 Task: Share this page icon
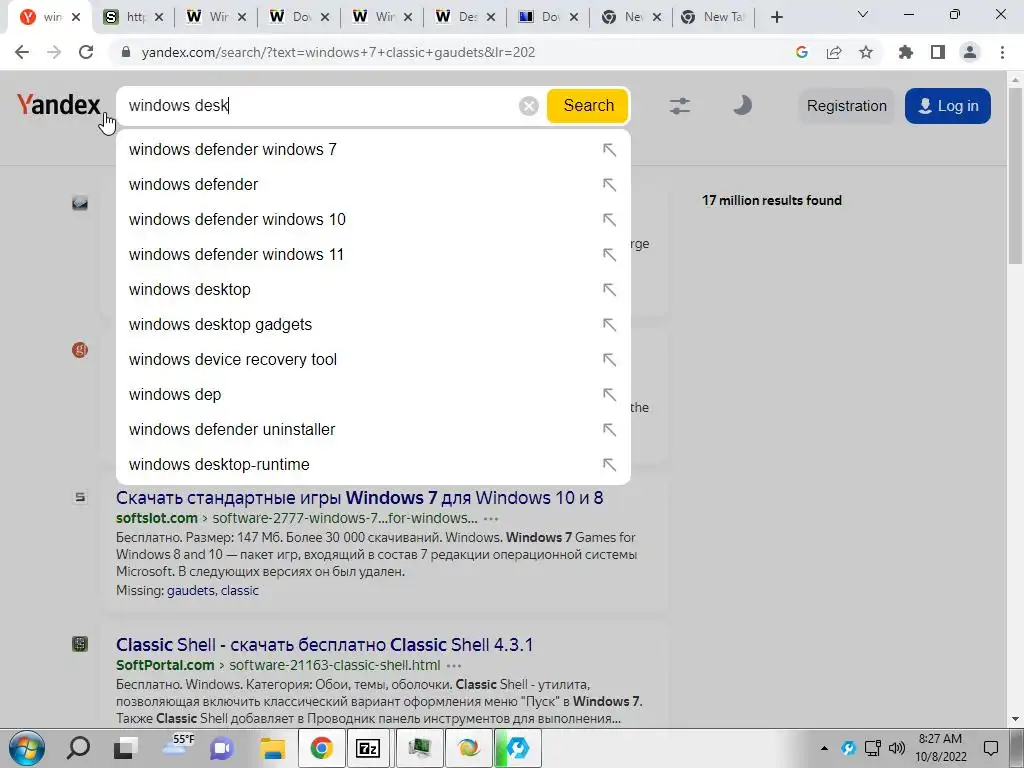(834, 52)
